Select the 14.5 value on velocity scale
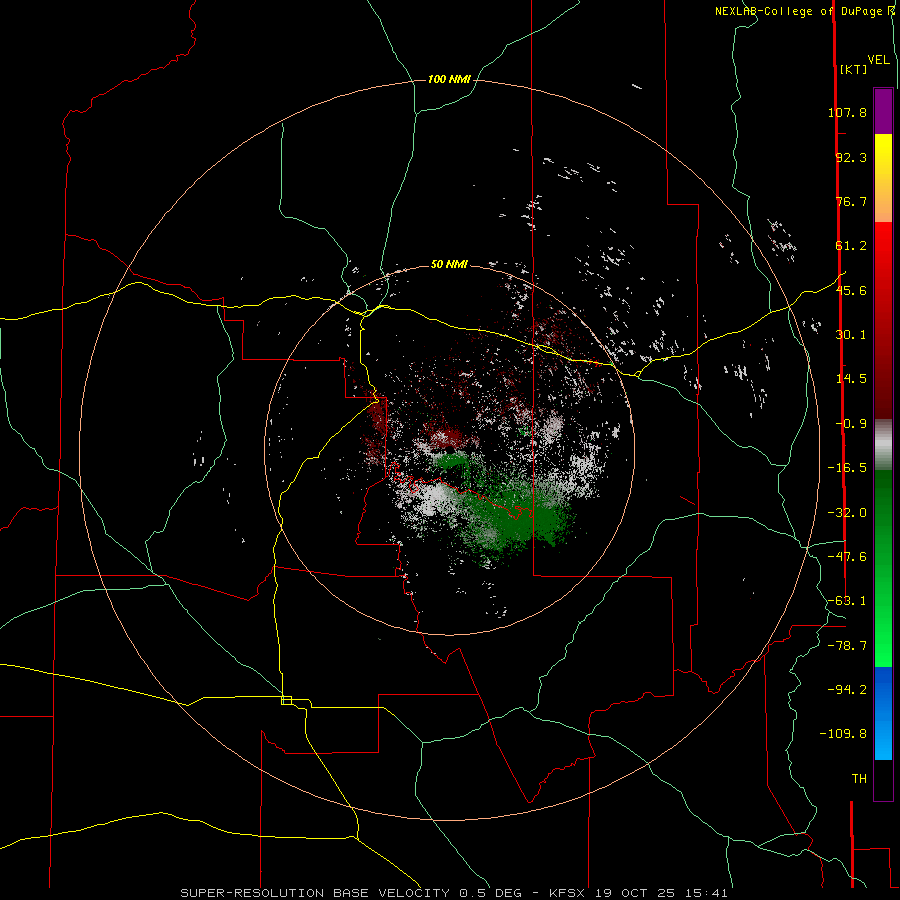Screen dimensions: 900x900 (x=851, y=379)
